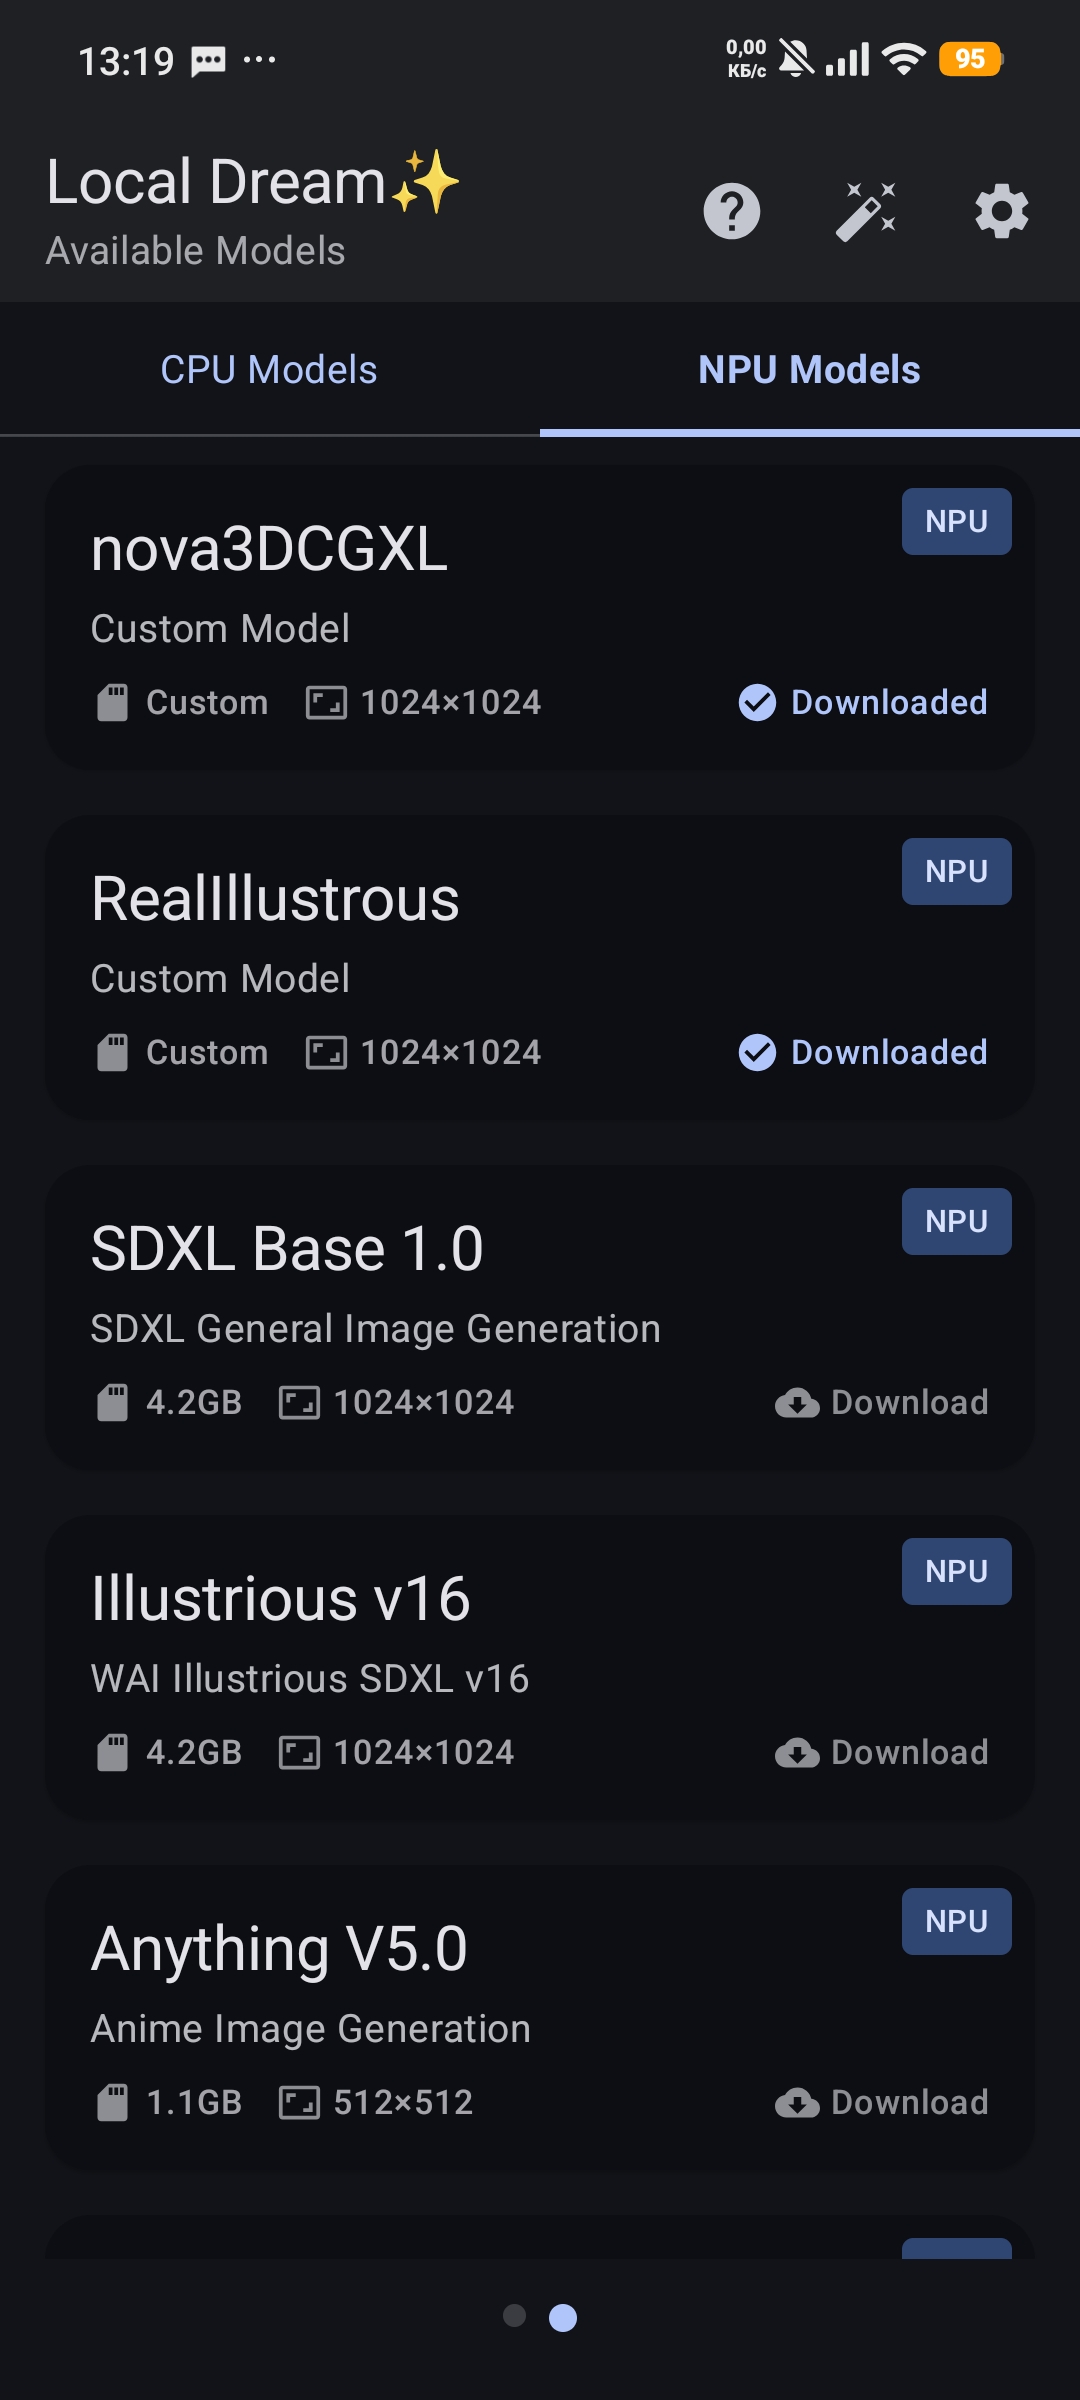Open the nova3DCGXL model card
1080x2400 pixels.
pos(540,618)
